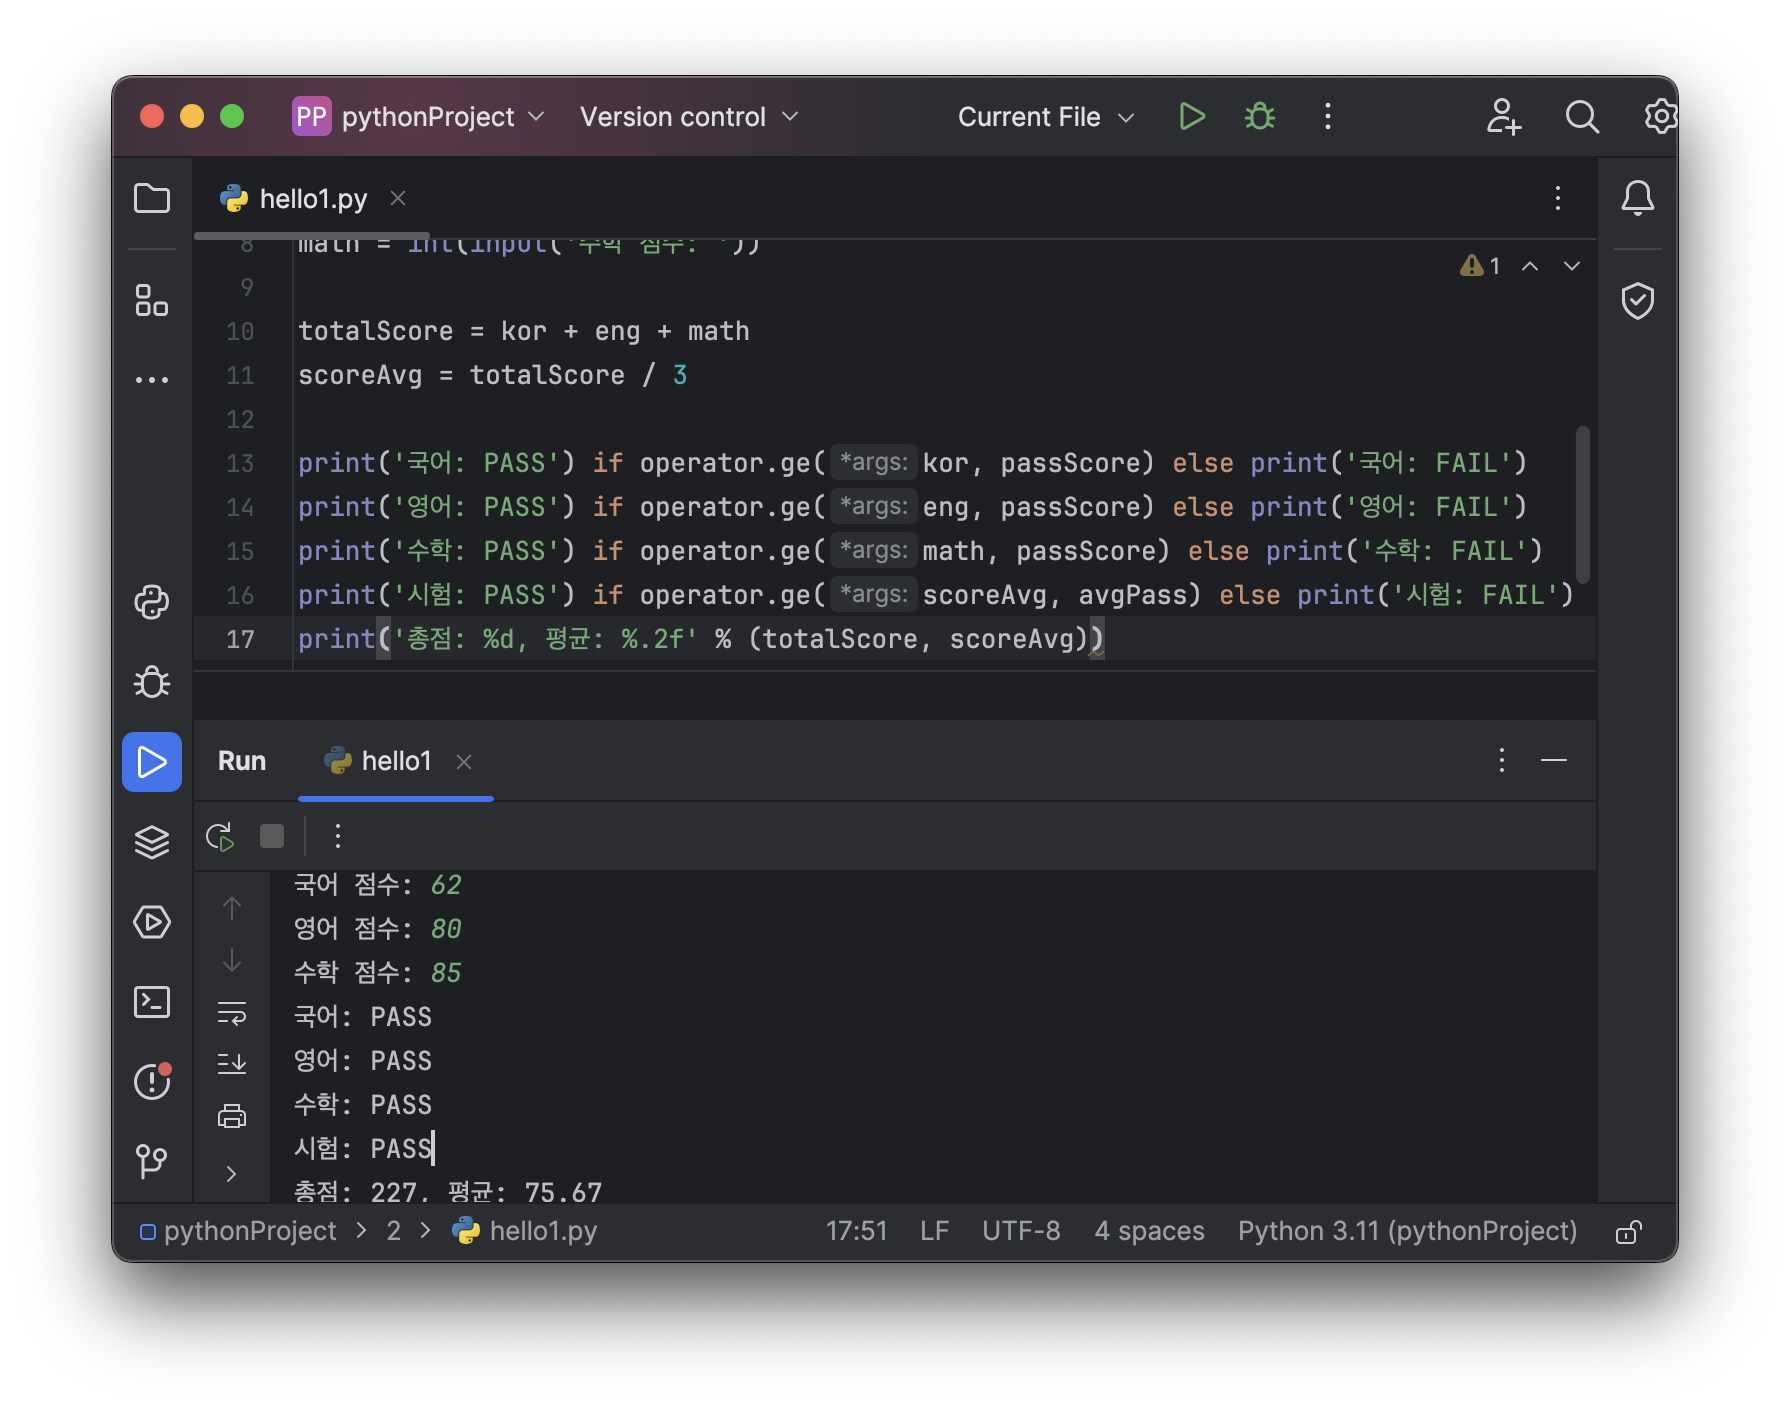
Task: Click folder 2 breadcrumb in status bar
Action: (394, 1231)
